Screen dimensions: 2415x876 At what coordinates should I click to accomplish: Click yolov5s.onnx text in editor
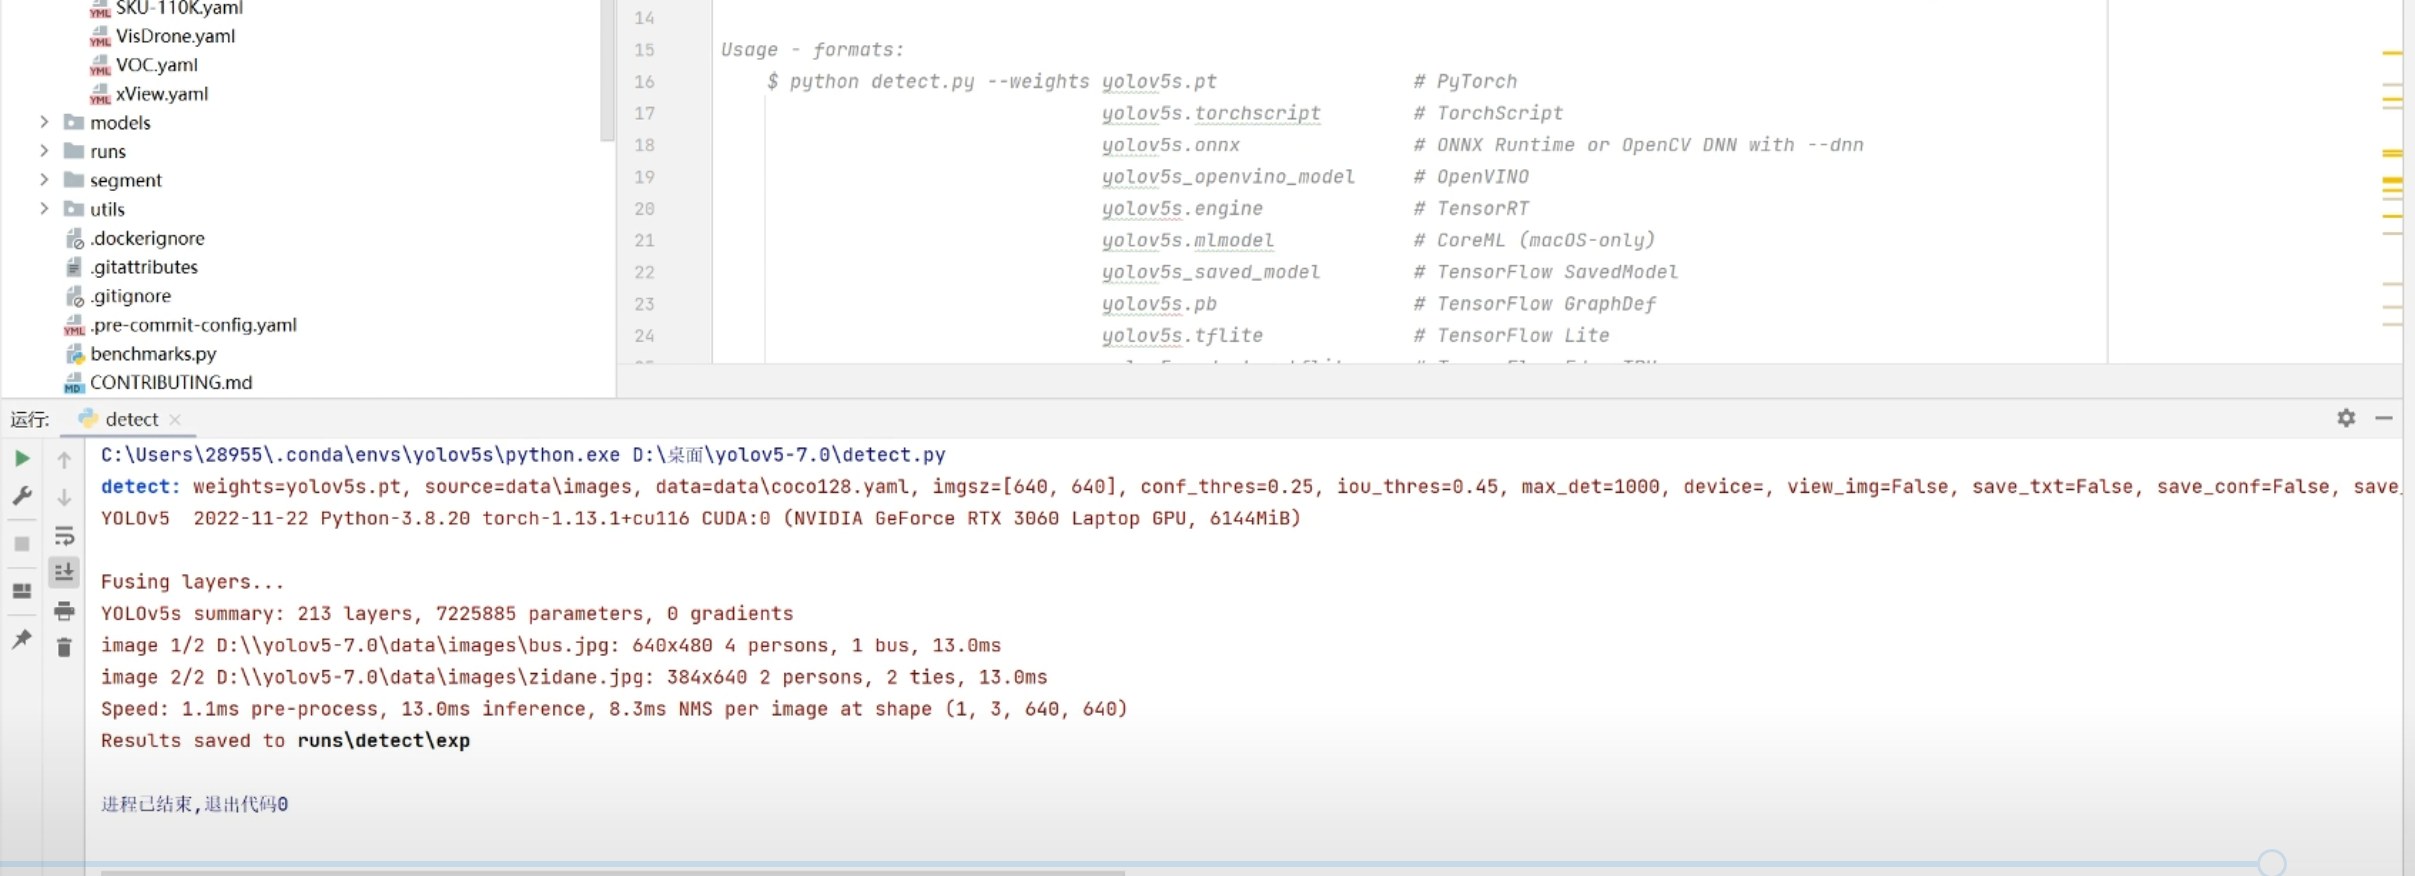click(x=1170, y=146)
